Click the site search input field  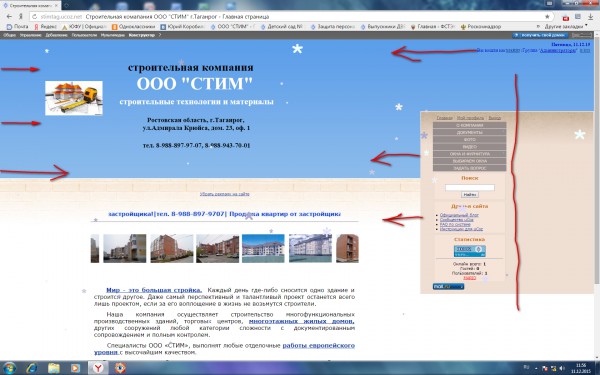[x=470, y=188]
